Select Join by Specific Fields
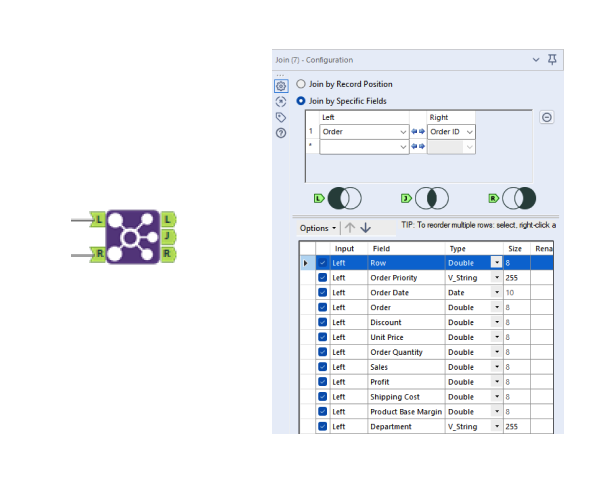 coord(301,101)
